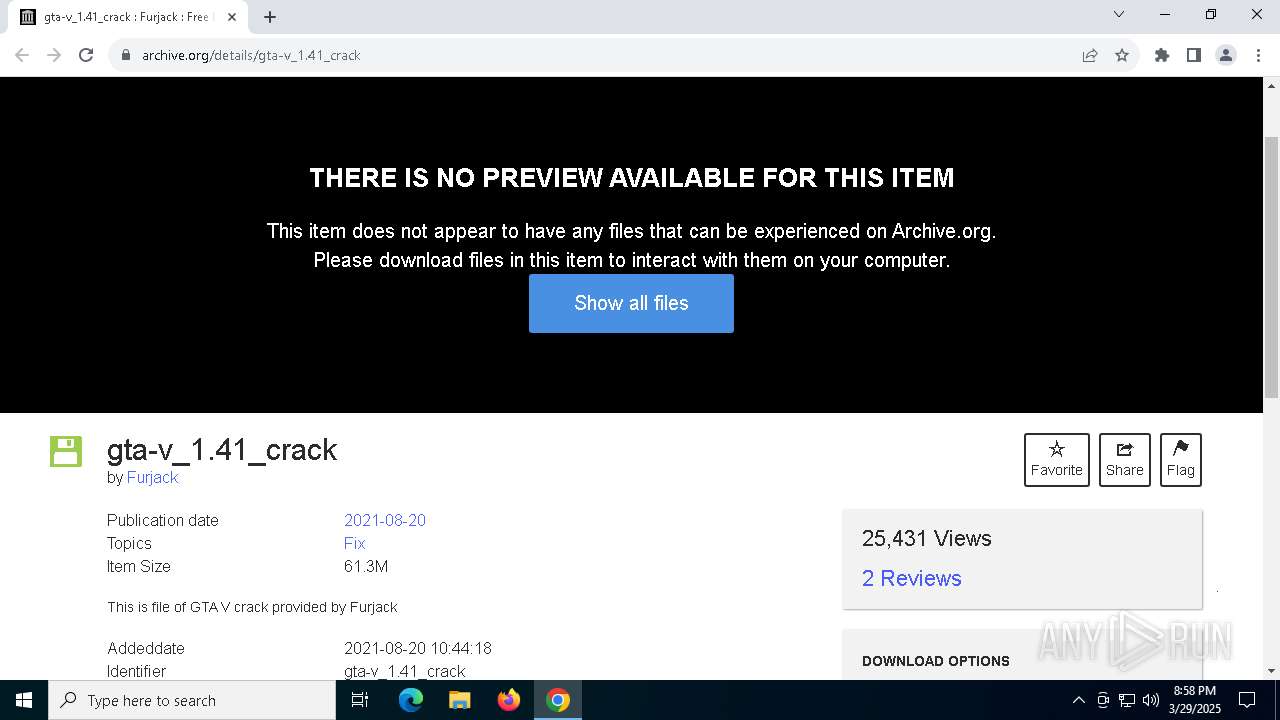Viewport: 1280px width, 720px height.
Task: Open the Extensions puzzle menu
Action: click(1162, 55)
